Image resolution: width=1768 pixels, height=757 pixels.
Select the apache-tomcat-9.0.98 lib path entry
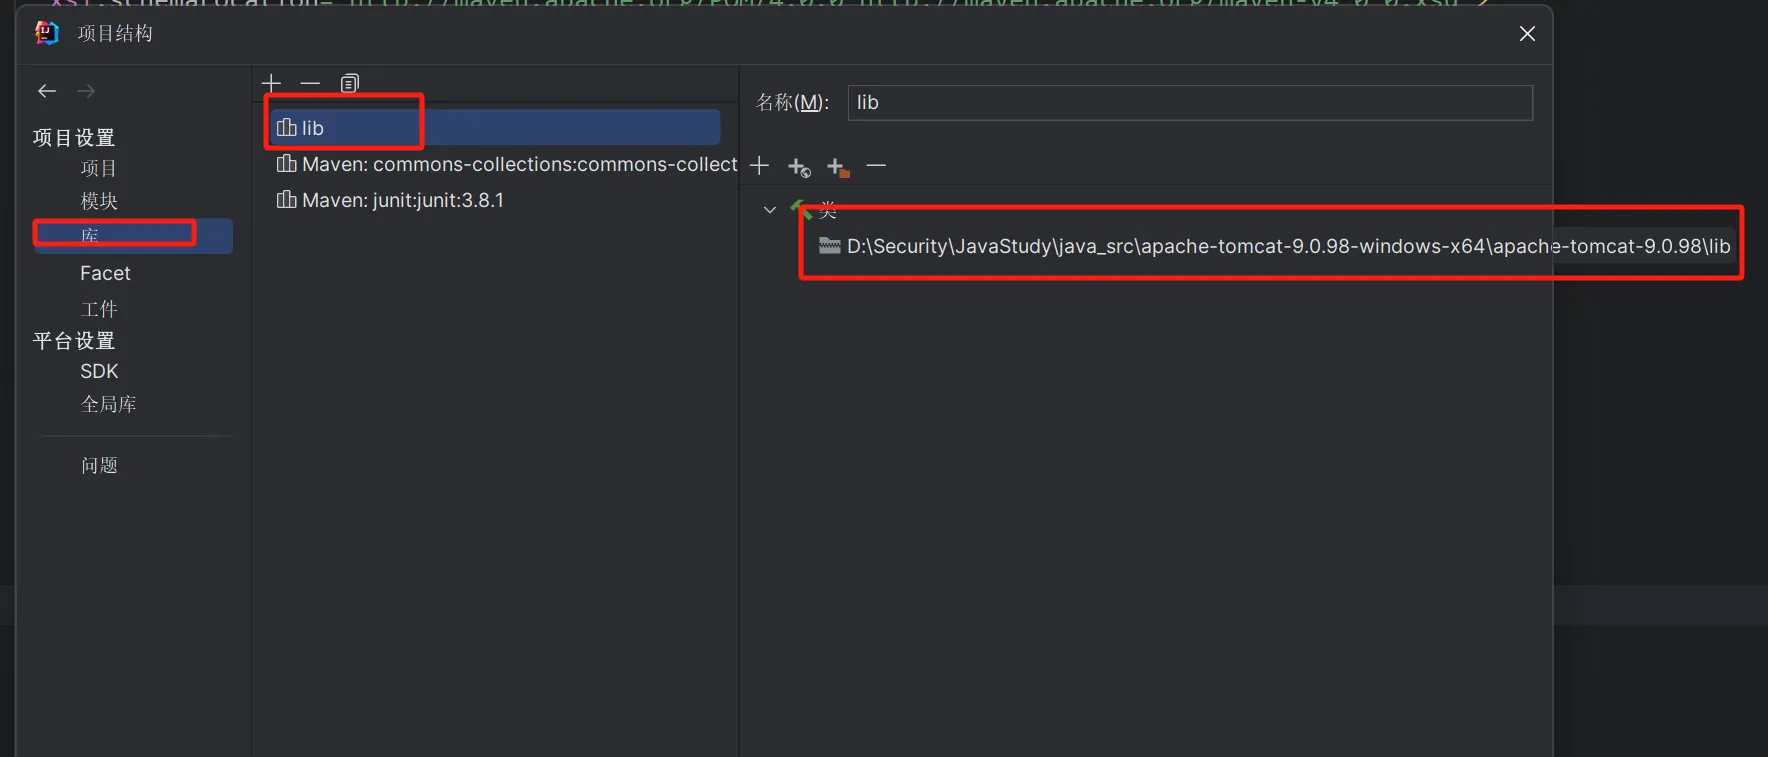1274,246
